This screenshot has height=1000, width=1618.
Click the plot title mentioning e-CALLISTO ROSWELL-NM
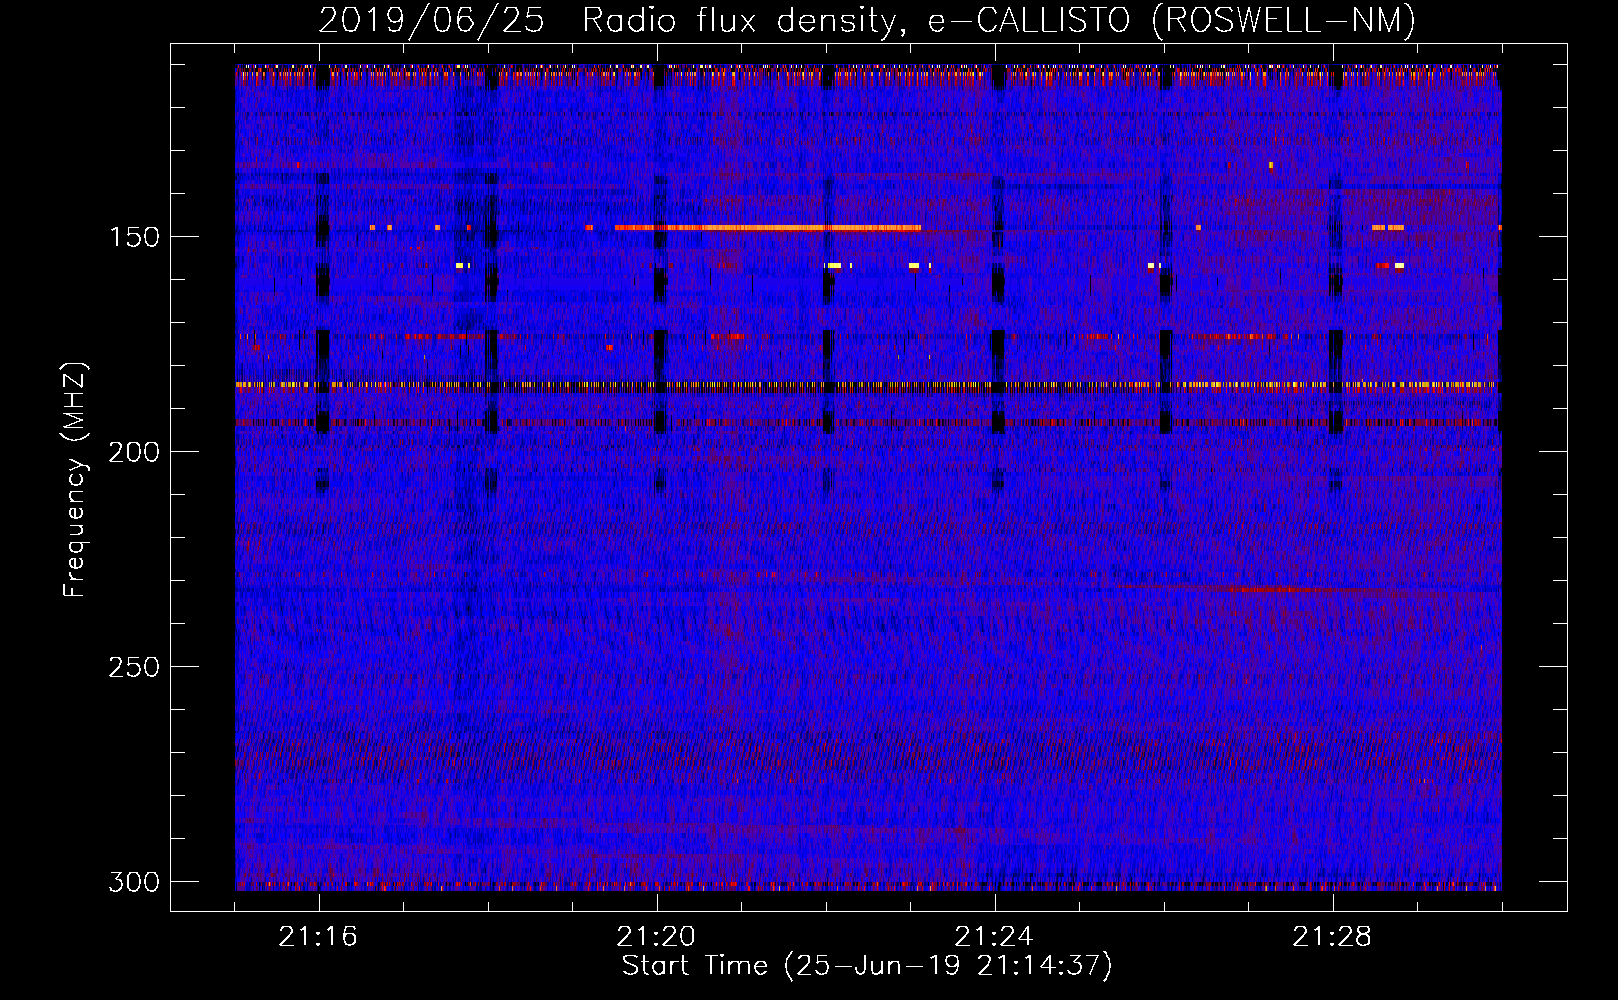coord(867,20)
